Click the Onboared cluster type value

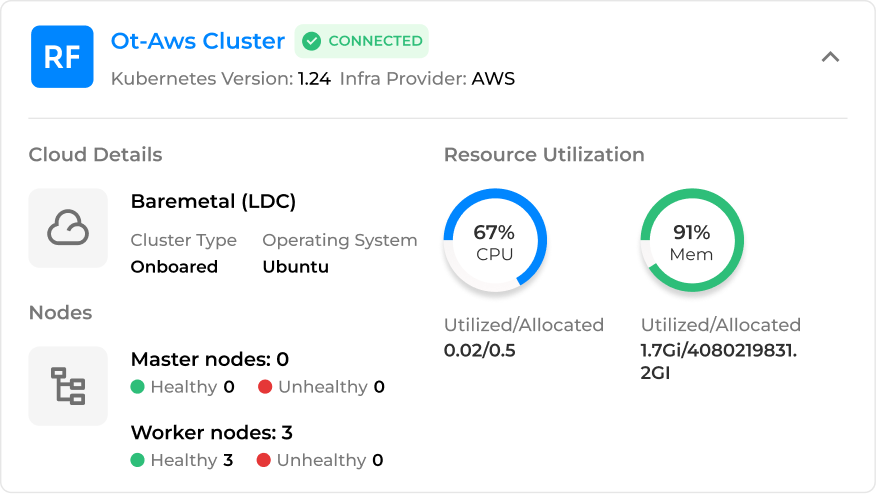(x=174, y=267)
